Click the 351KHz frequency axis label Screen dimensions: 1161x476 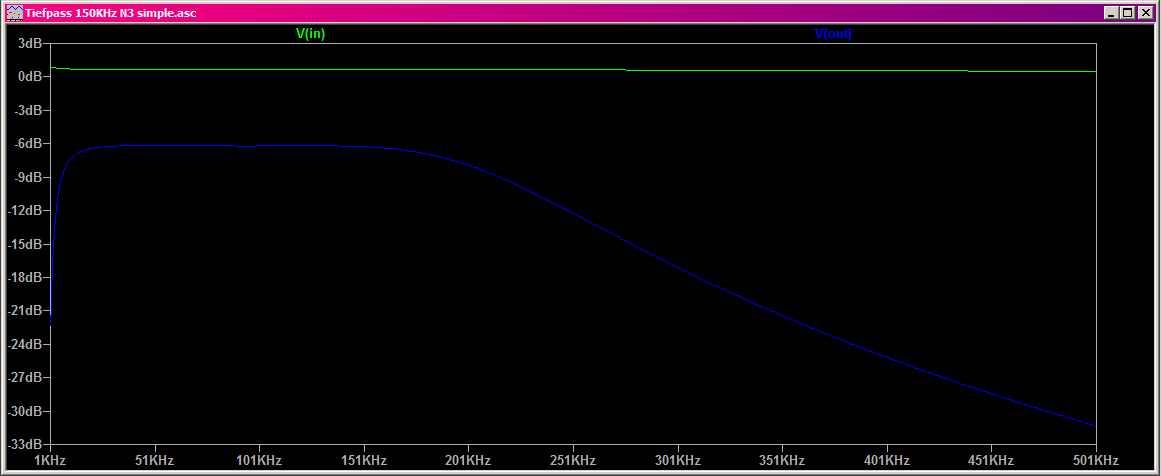782,460
